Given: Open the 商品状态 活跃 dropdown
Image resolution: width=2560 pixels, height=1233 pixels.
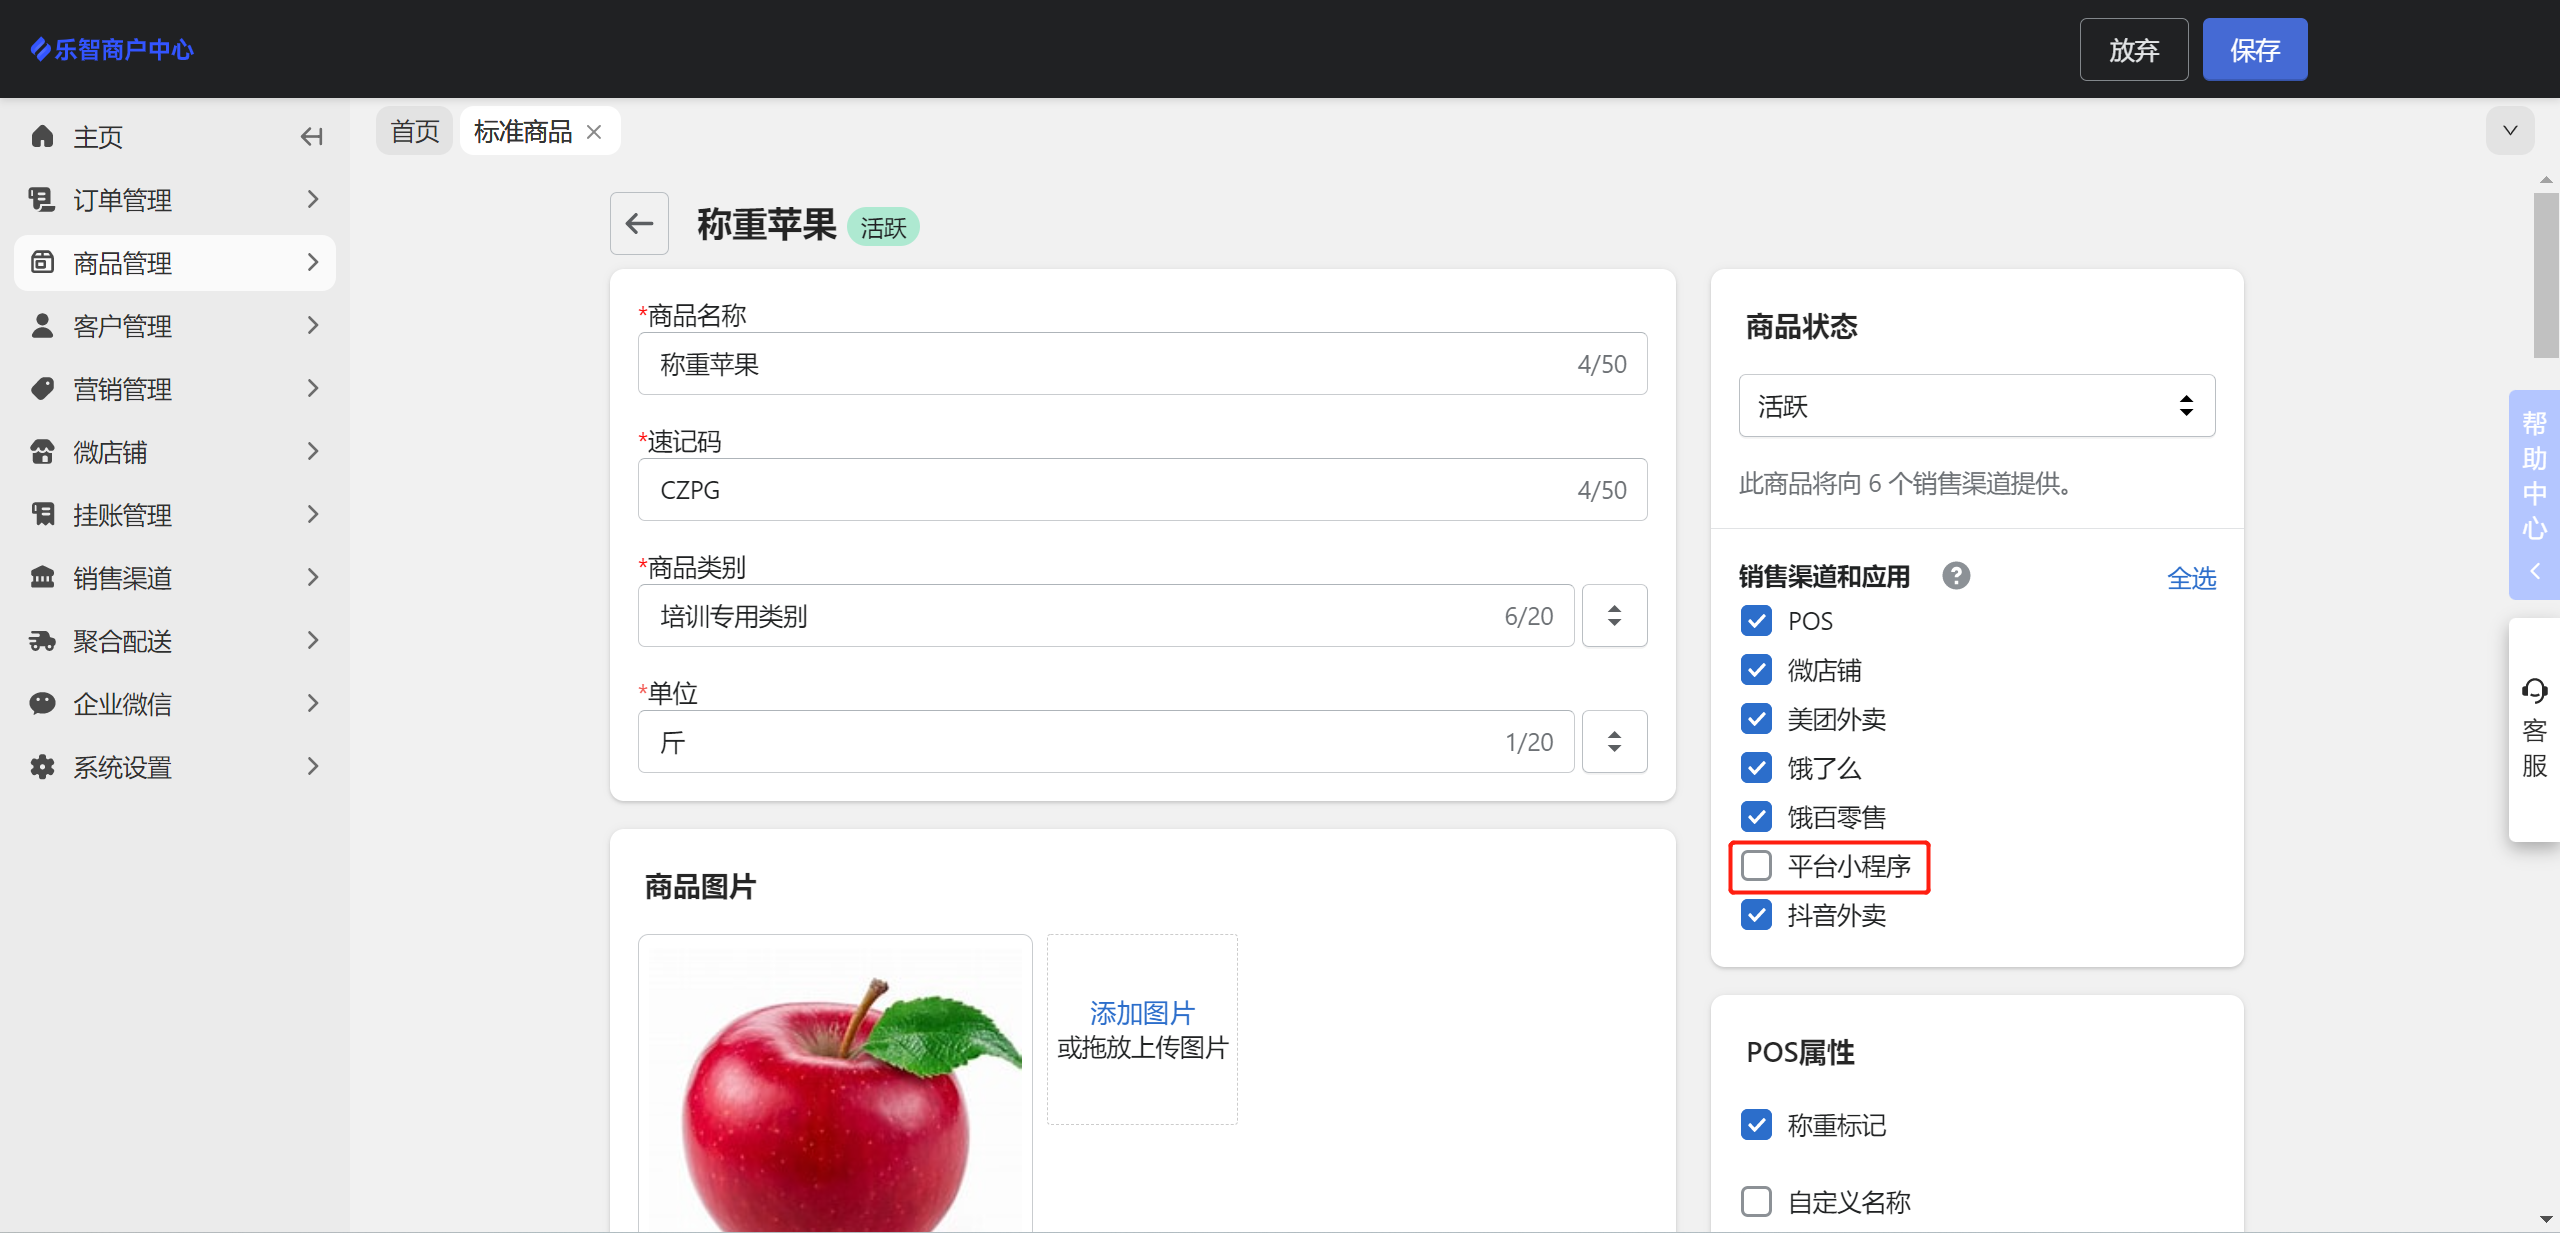Looking at the screenshot, I should 1976,406.
